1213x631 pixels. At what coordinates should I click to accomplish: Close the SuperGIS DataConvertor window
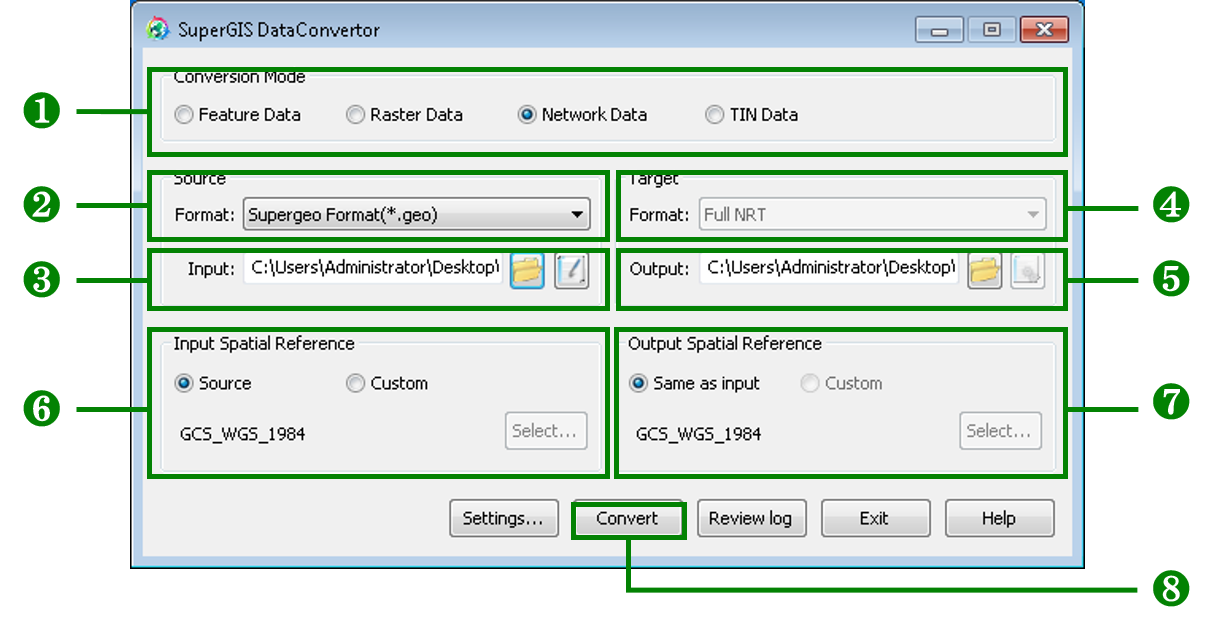pos(1044,29)
